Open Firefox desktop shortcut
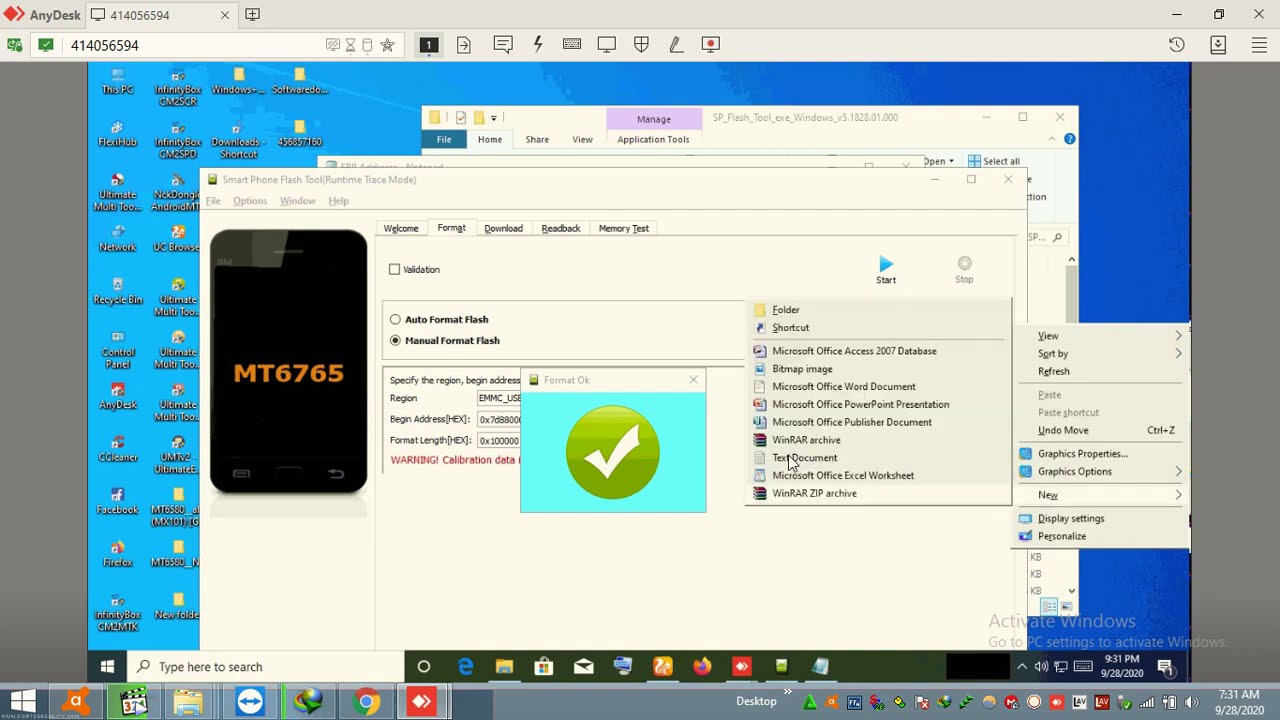The width and height of the screenshot is (1280, 720). [x=118, y=554]
